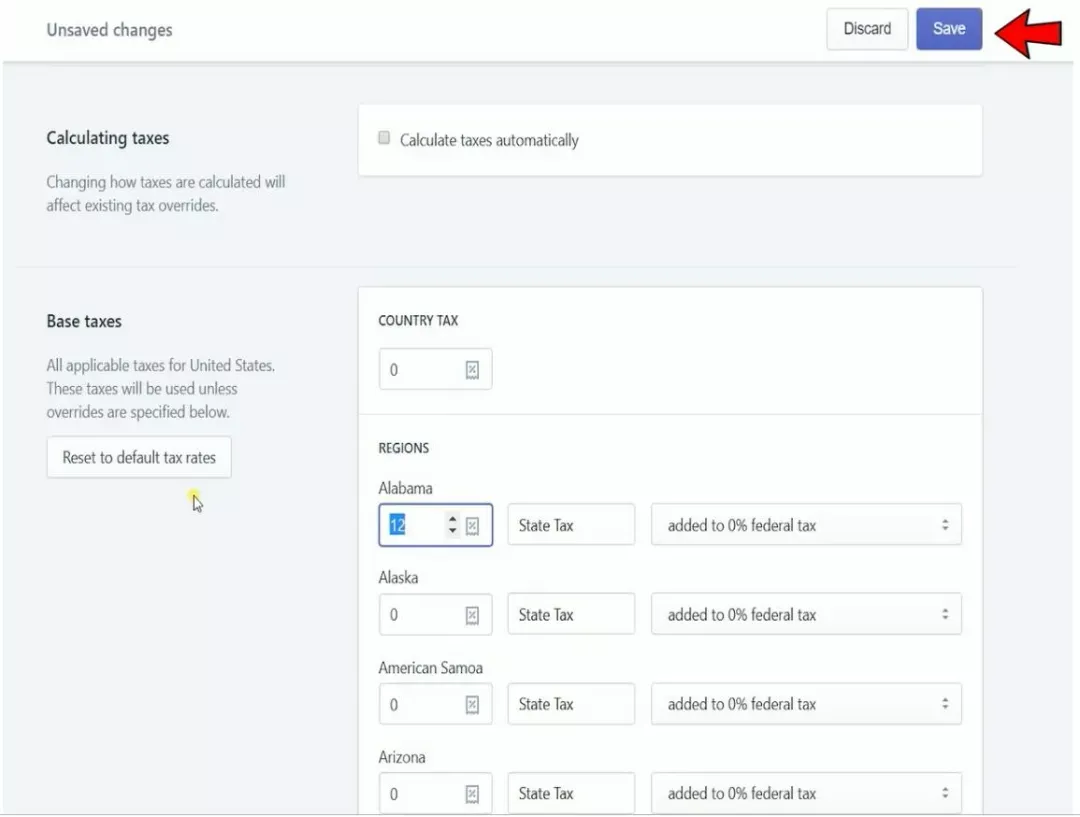
Task: Click the Discard button
Action: click(x=867, y=29)
